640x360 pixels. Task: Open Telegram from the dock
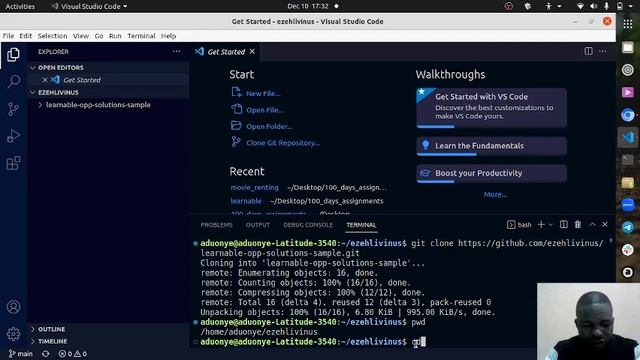(628, 227)
